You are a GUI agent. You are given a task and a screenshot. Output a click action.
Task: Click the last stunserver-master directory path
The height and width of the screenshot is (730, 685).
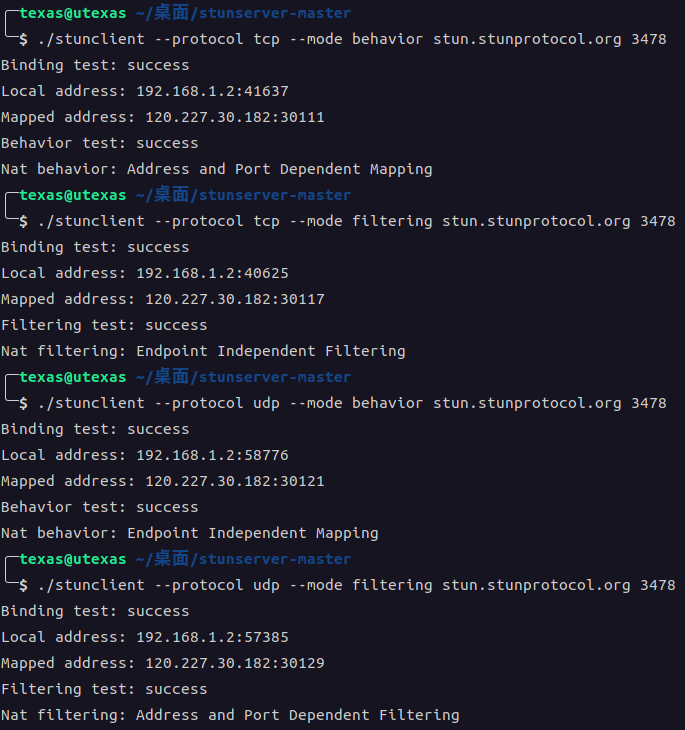243,559
